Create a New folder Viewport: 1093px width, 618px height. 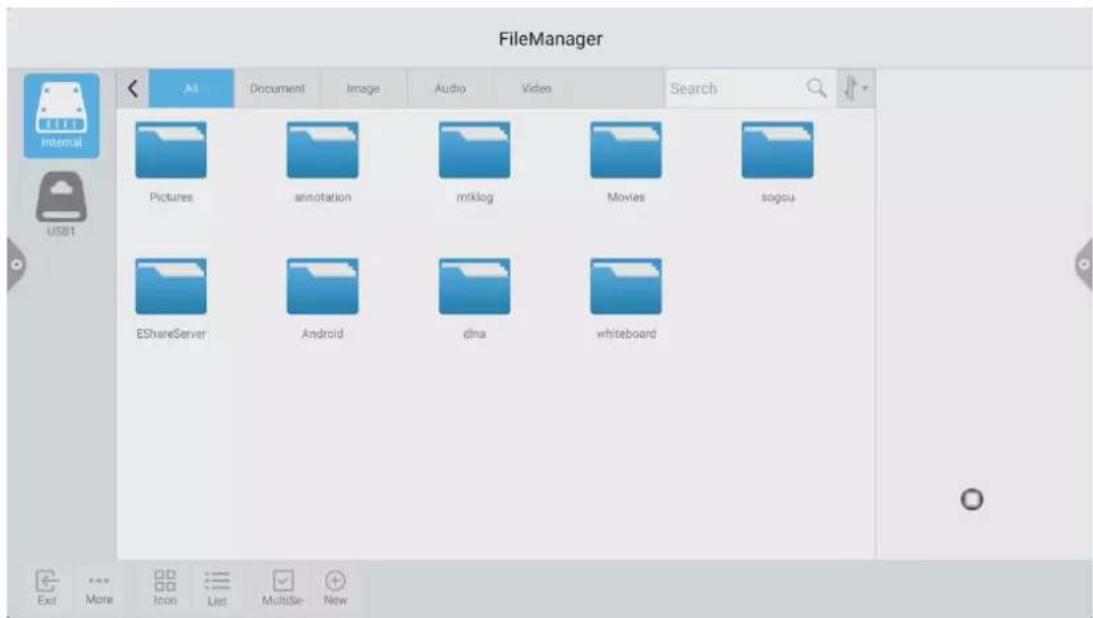335,587
